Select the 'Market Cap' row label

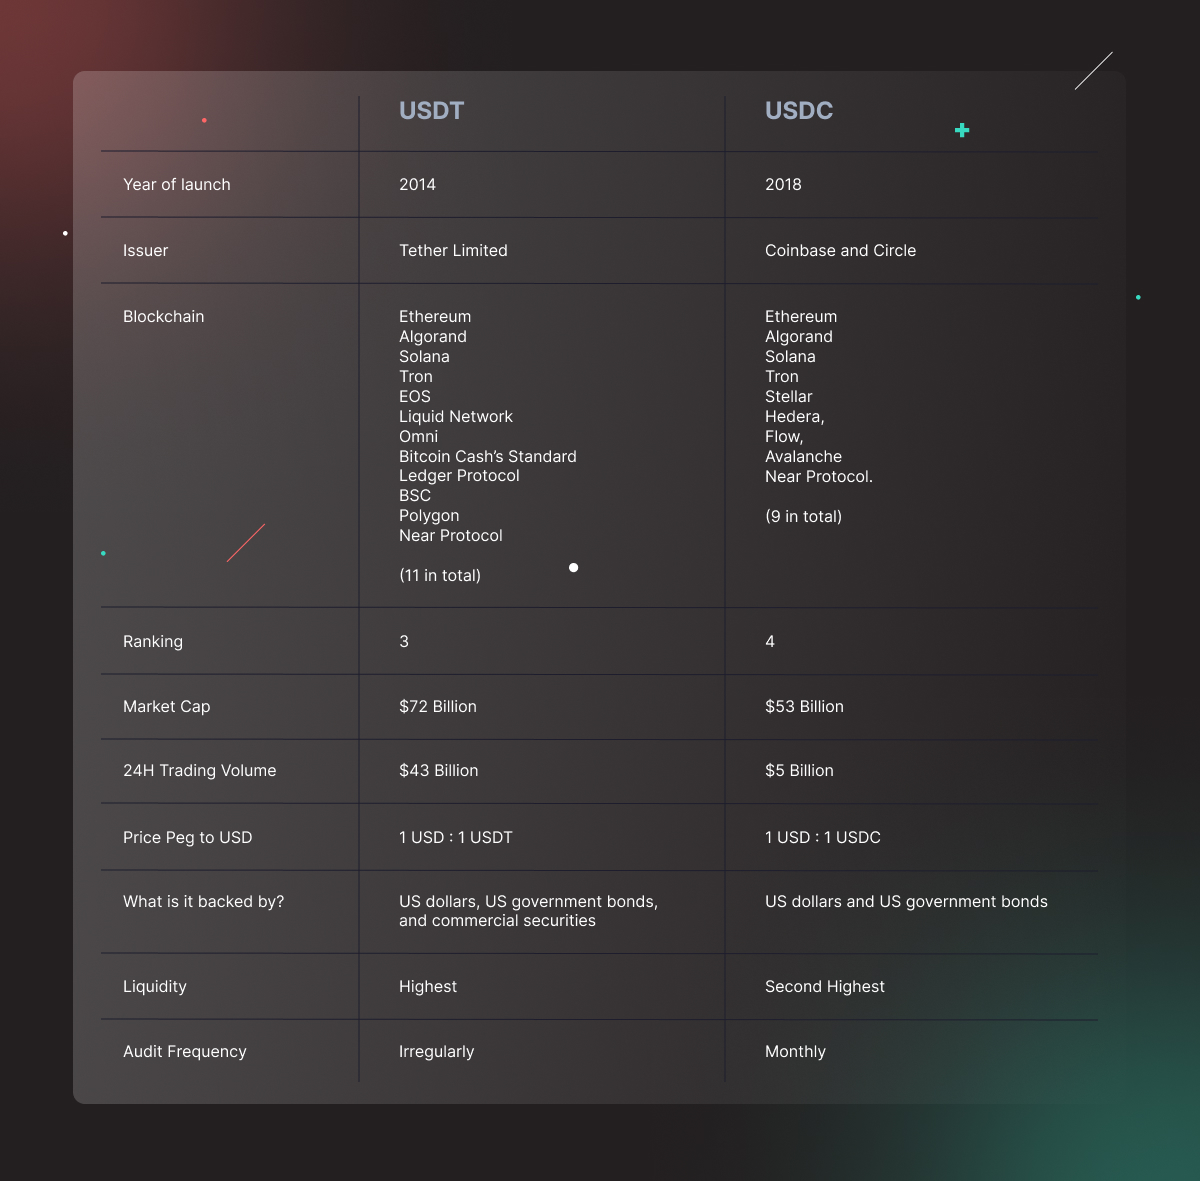point(167,706)
